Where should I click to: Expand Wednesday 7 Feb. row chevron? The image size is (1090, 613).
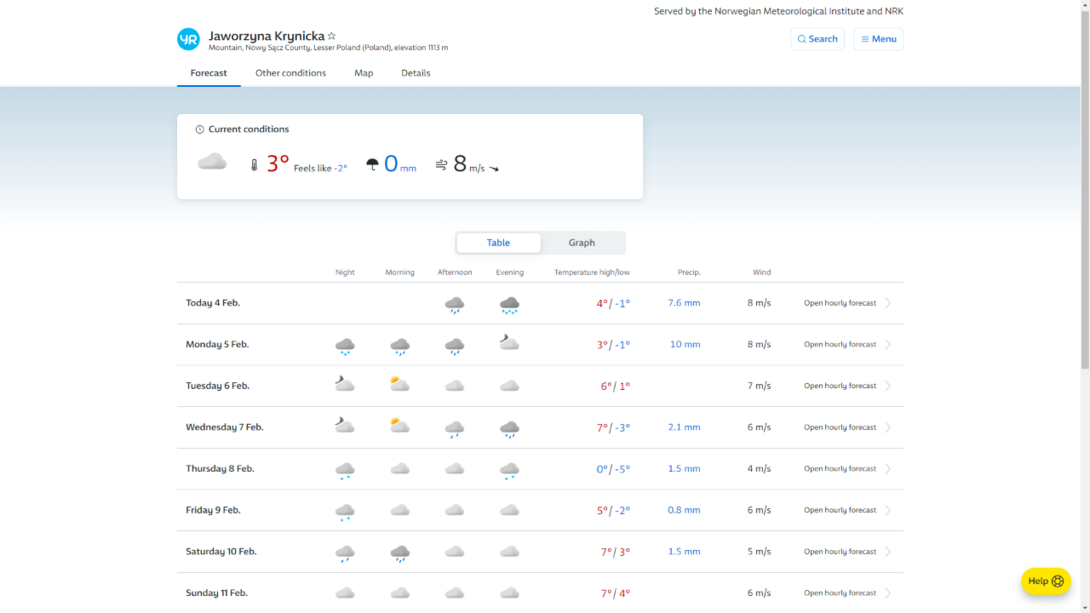888,427
